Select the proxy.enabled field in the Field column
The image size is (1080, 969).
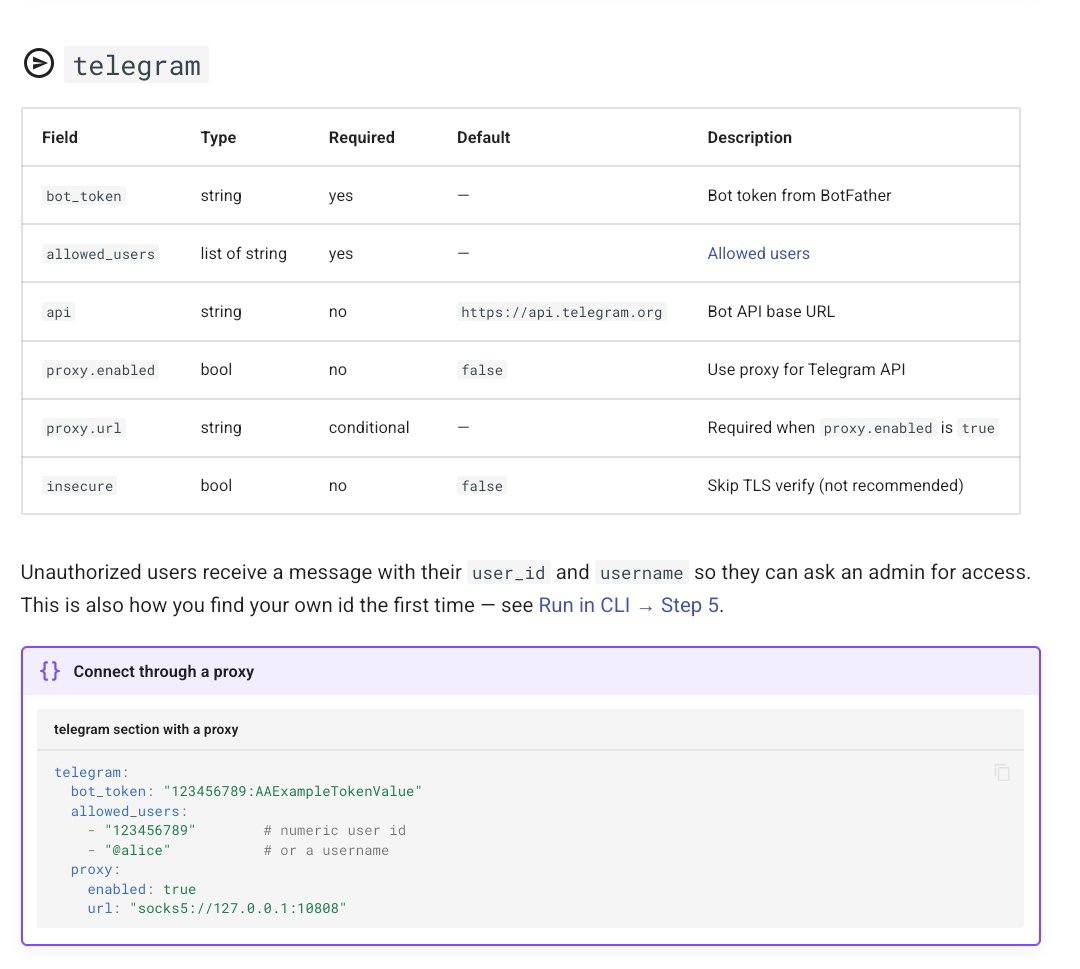(x=101, y=370)
